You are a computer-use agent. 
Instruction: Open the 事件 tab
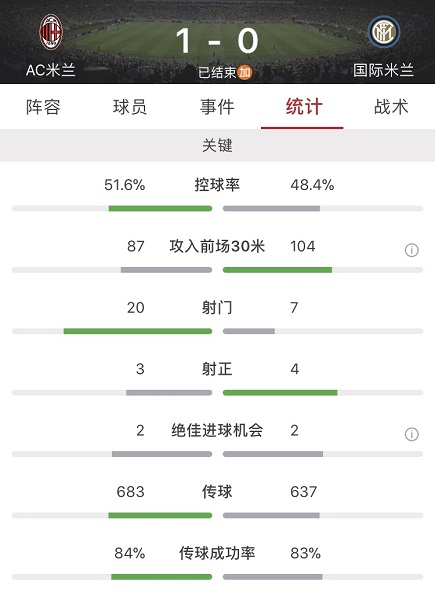(x=217, y=107)
